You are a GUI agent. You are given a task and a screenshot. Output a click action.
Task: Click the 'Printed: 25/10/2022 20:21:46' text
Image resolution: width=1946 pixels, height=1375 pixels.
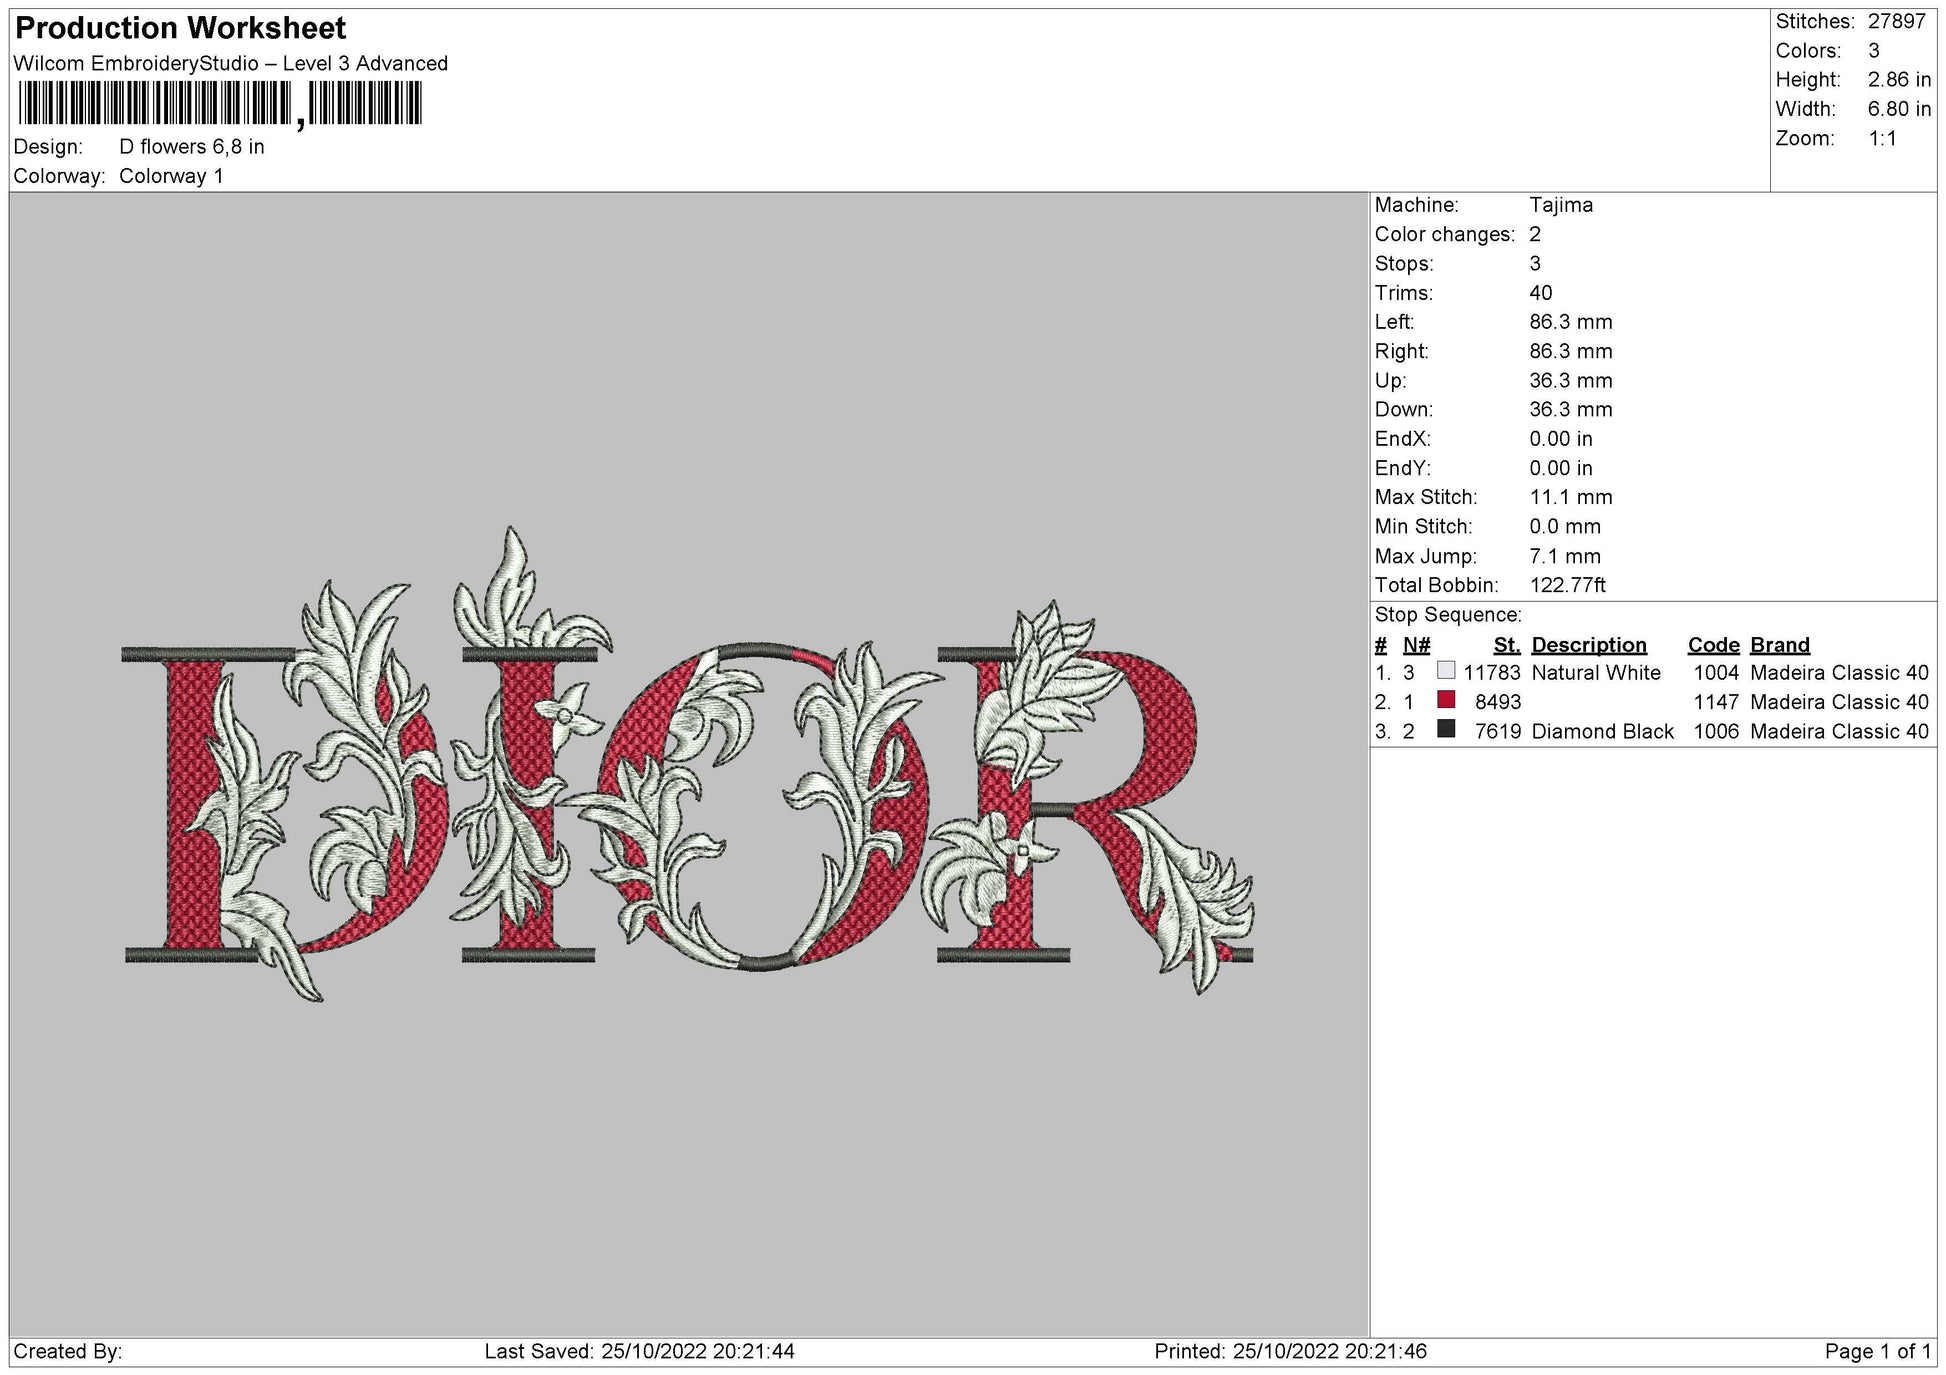(x=1291, y=1352)
